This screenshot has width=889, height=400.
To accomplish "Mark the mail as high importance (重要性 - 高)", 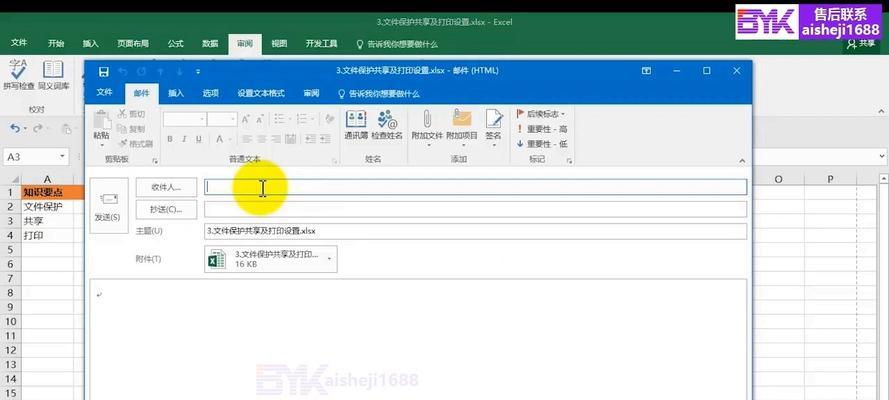I will [541, 129].
